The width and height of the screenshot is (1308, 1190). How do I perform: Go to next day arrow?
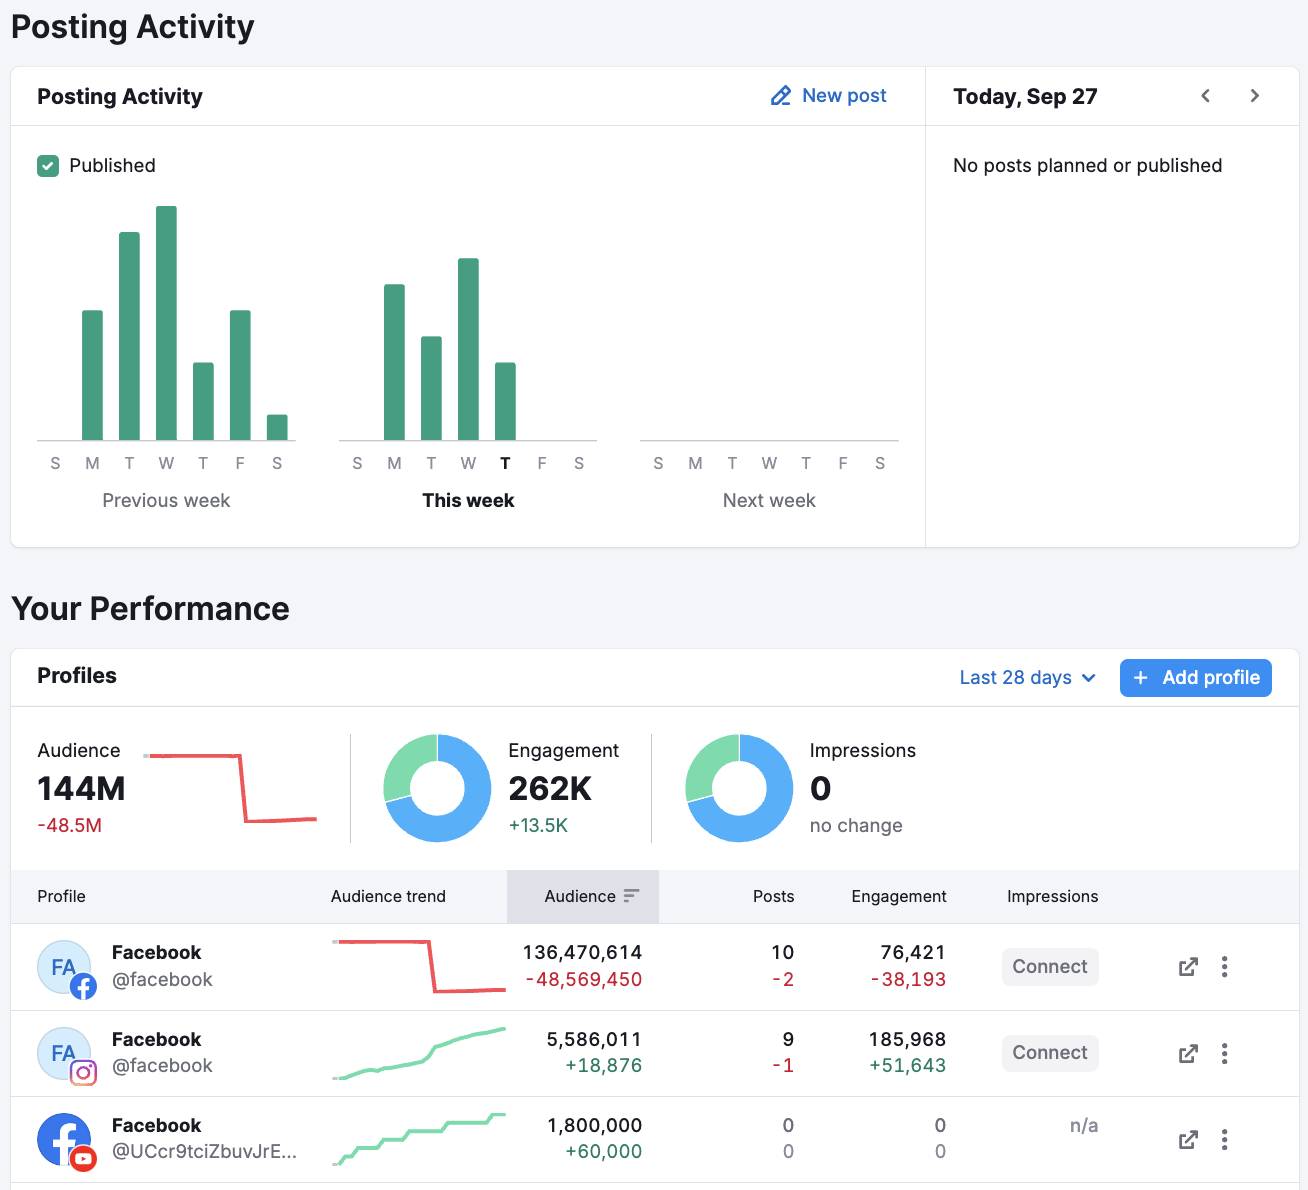(x=1254, y=96)
